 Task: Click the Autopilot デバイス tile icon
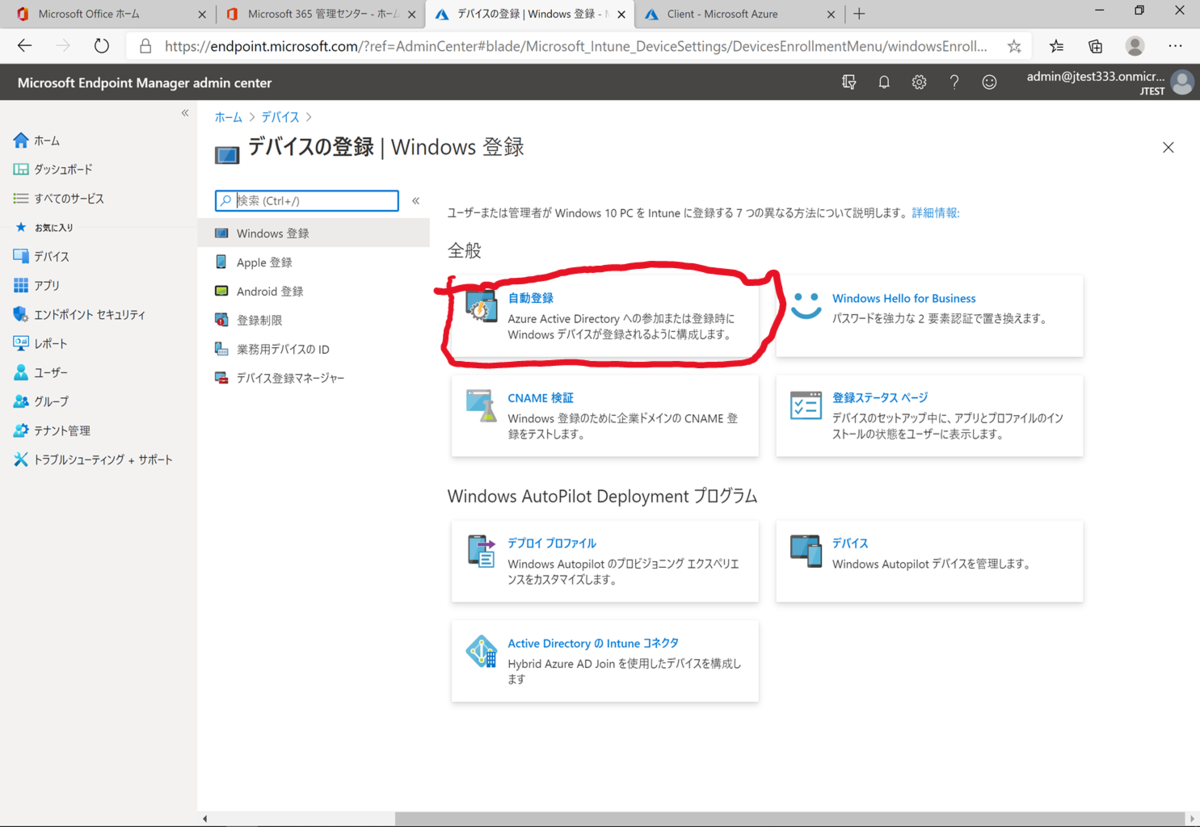(x=806, y=551)
